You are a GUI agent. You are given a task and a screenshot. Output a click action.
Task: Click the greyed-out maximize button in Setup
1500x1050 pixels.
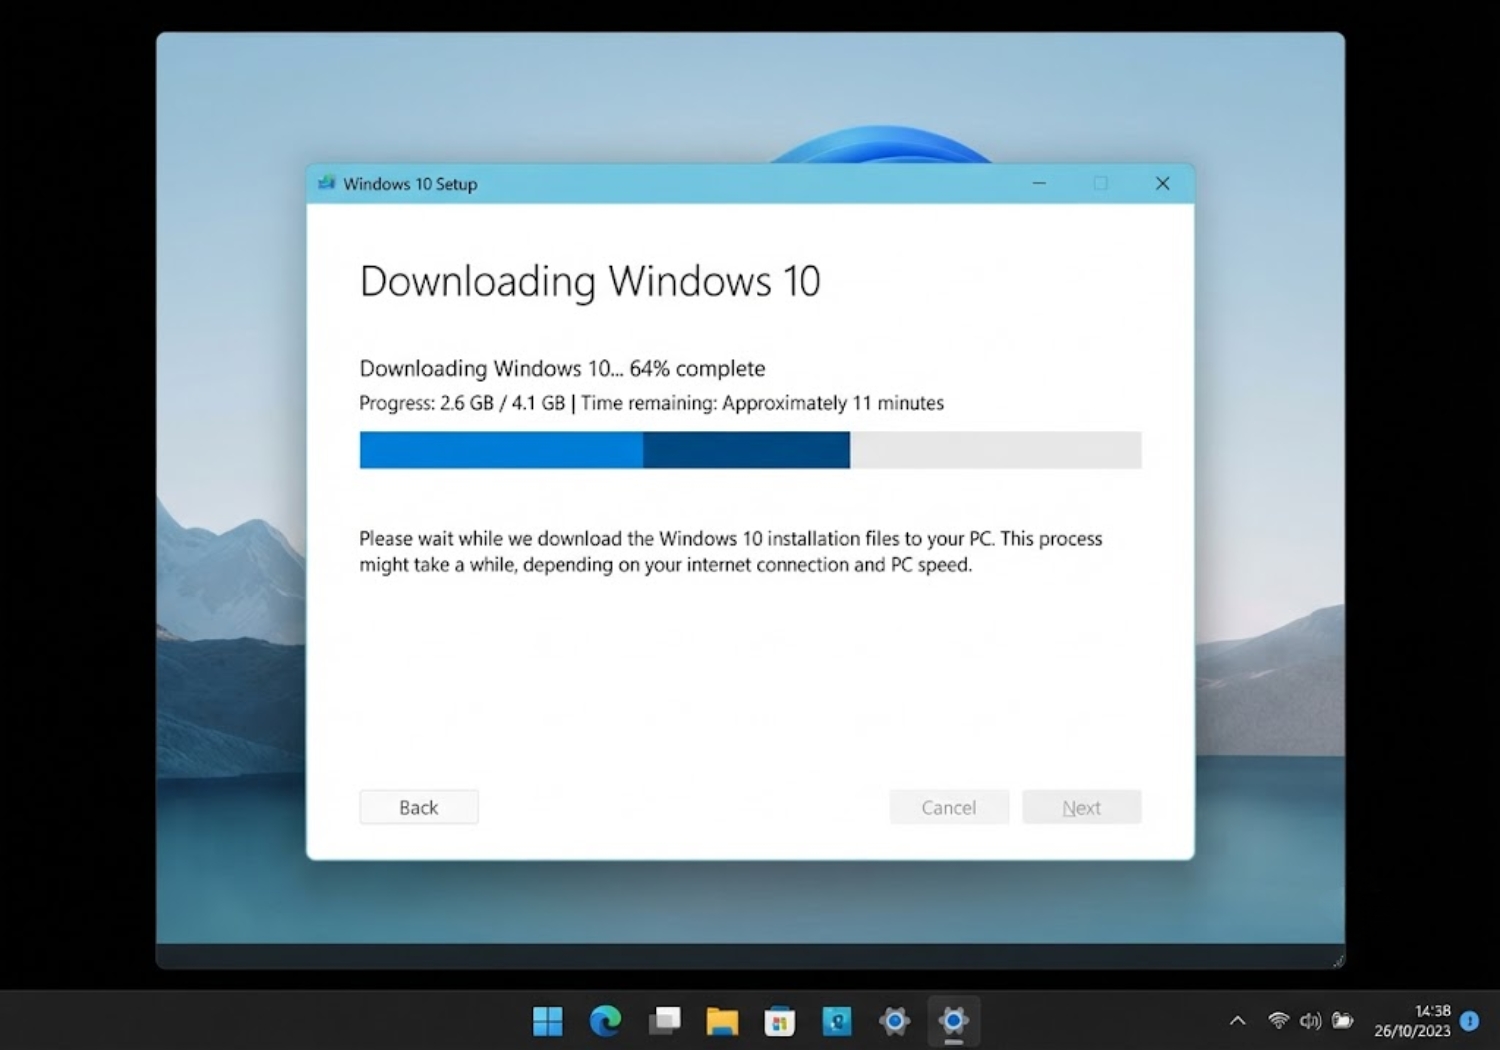coord(1101,183)
